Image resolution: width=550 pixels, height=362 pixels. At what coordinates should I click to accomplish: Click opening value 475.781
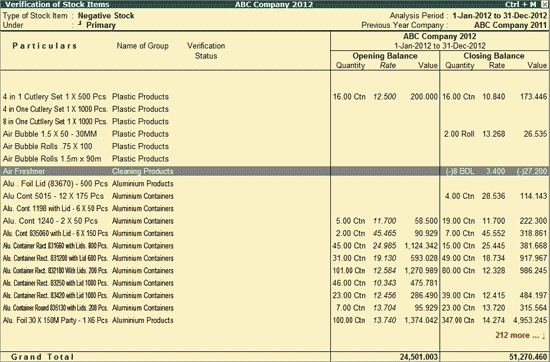[424, 283]
